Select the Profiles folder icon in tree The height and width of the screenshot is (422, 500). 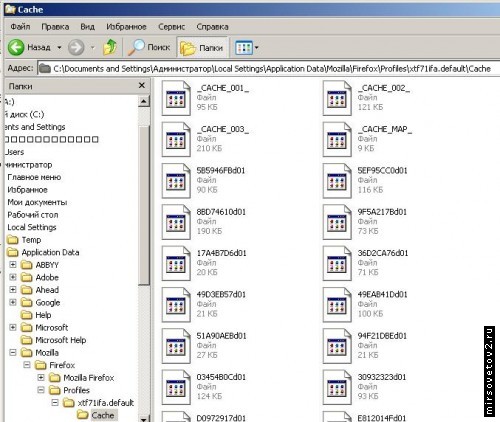(54, 390)
